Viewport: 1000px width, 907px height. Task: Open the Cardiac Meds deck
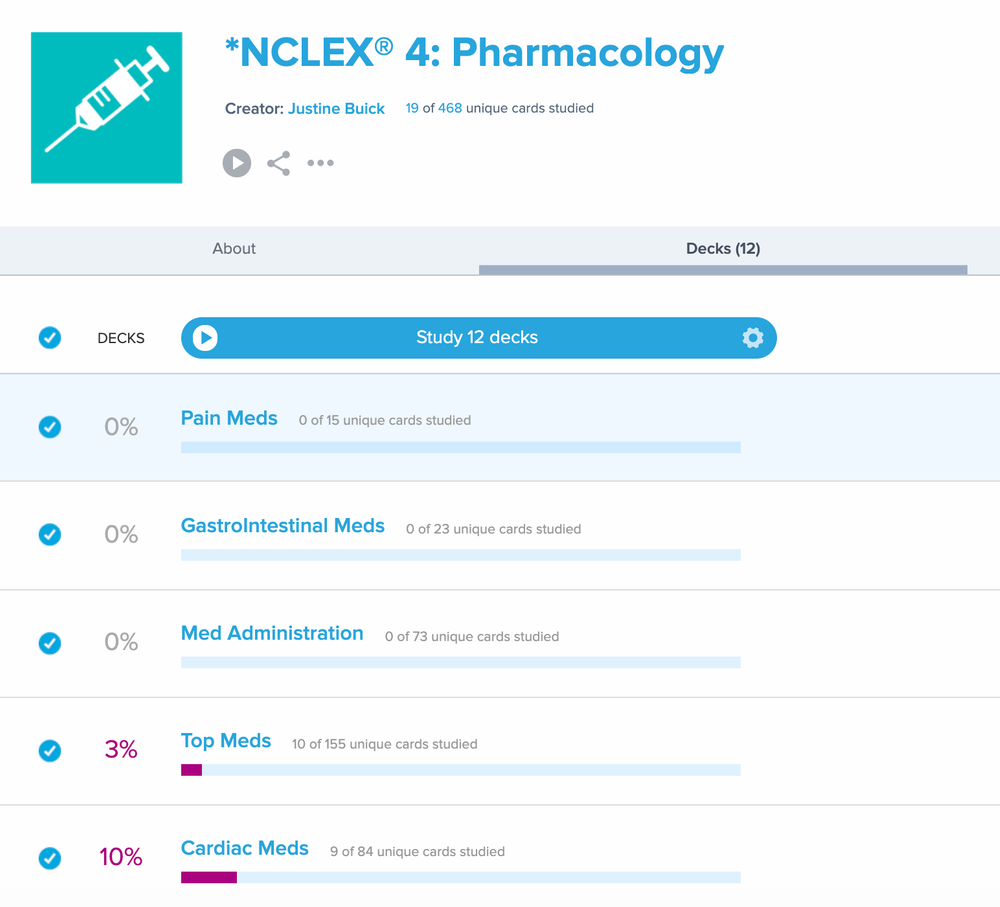[x=244, y=848]
